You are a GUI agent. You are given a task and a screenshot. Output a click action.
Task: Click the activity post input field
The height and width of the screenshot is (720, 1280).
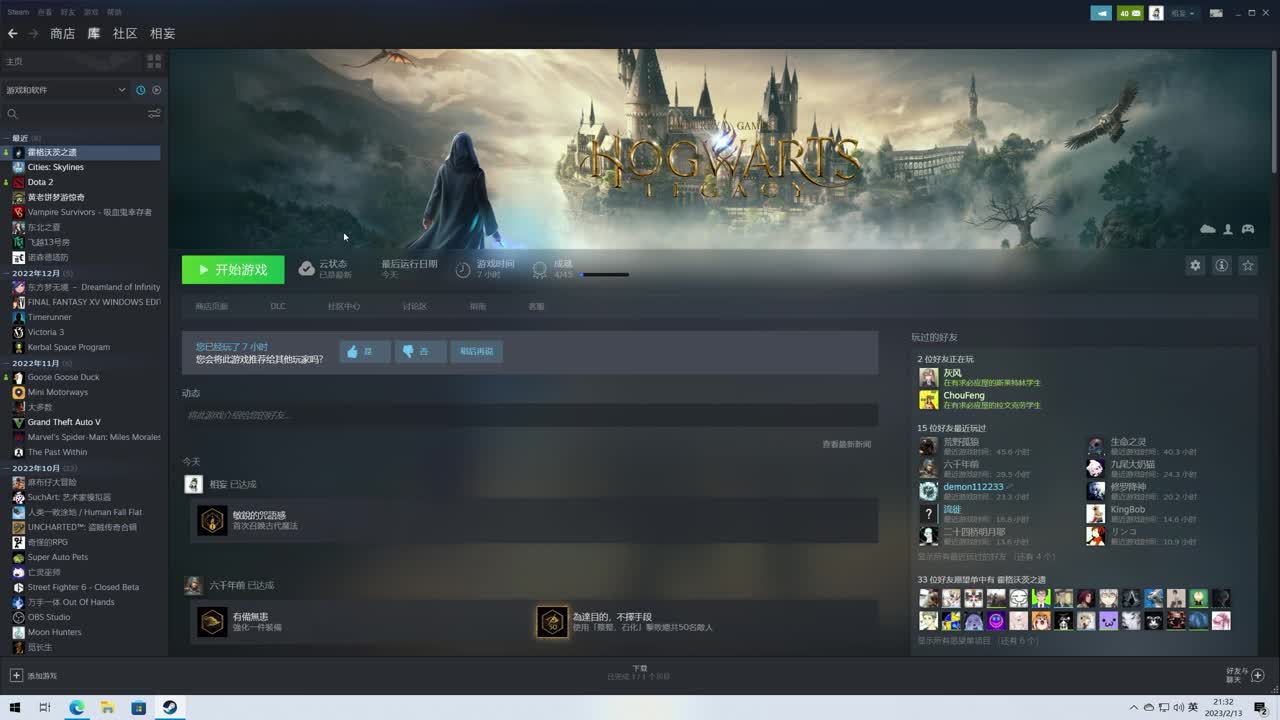pos(530,415)
